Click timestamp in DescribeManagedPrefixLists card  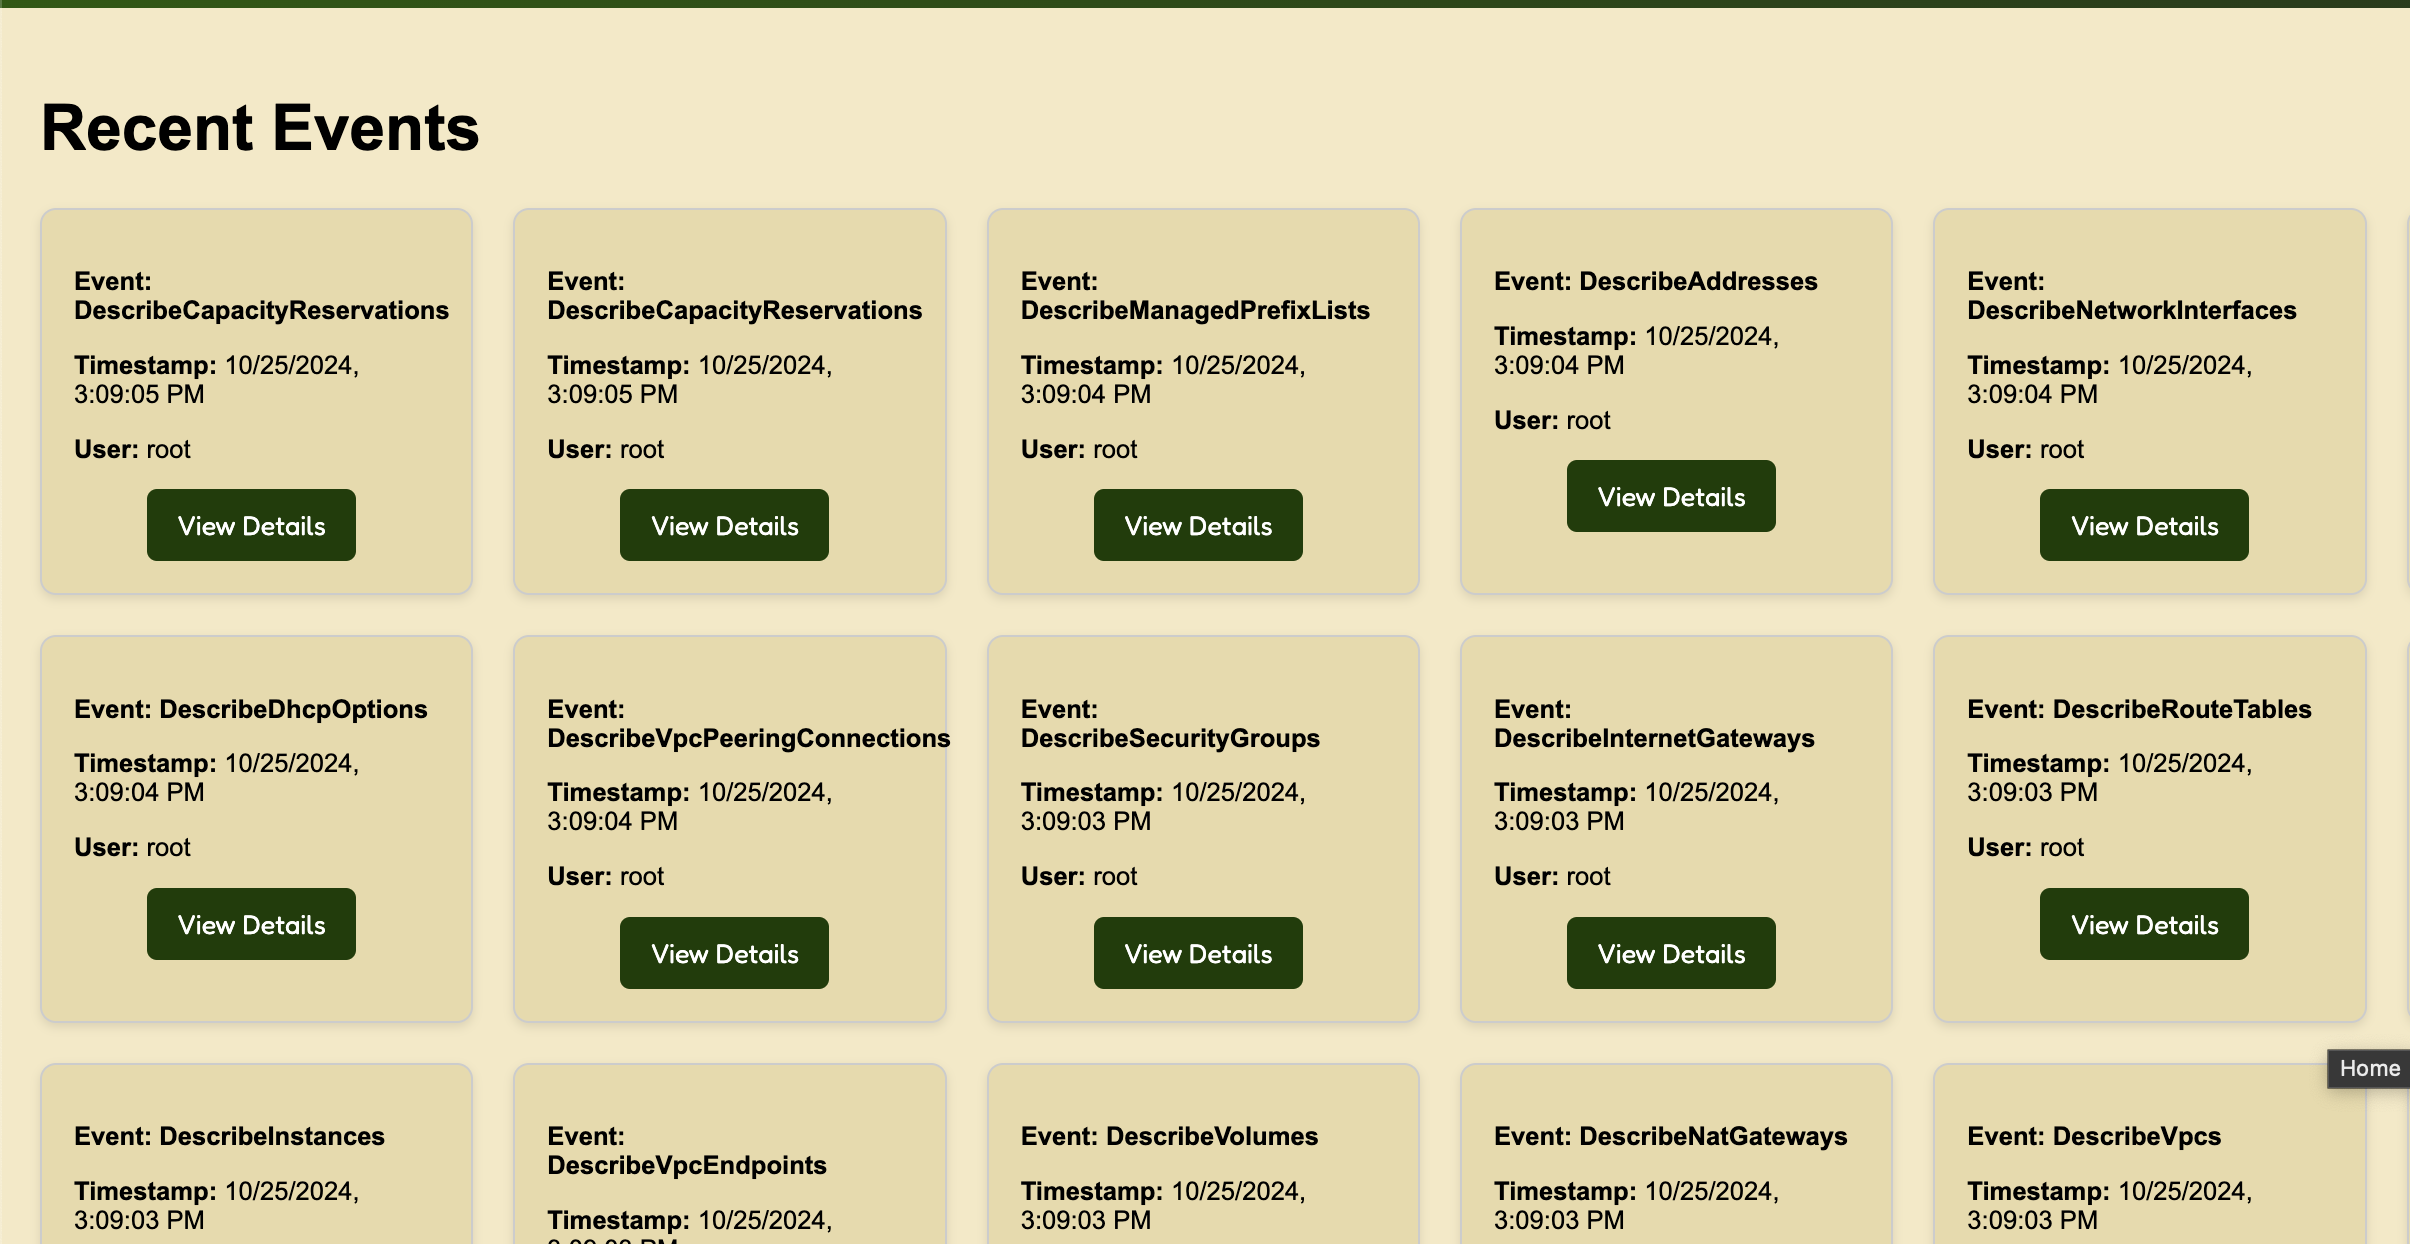pyautogui.click(x=1162, y=380)
